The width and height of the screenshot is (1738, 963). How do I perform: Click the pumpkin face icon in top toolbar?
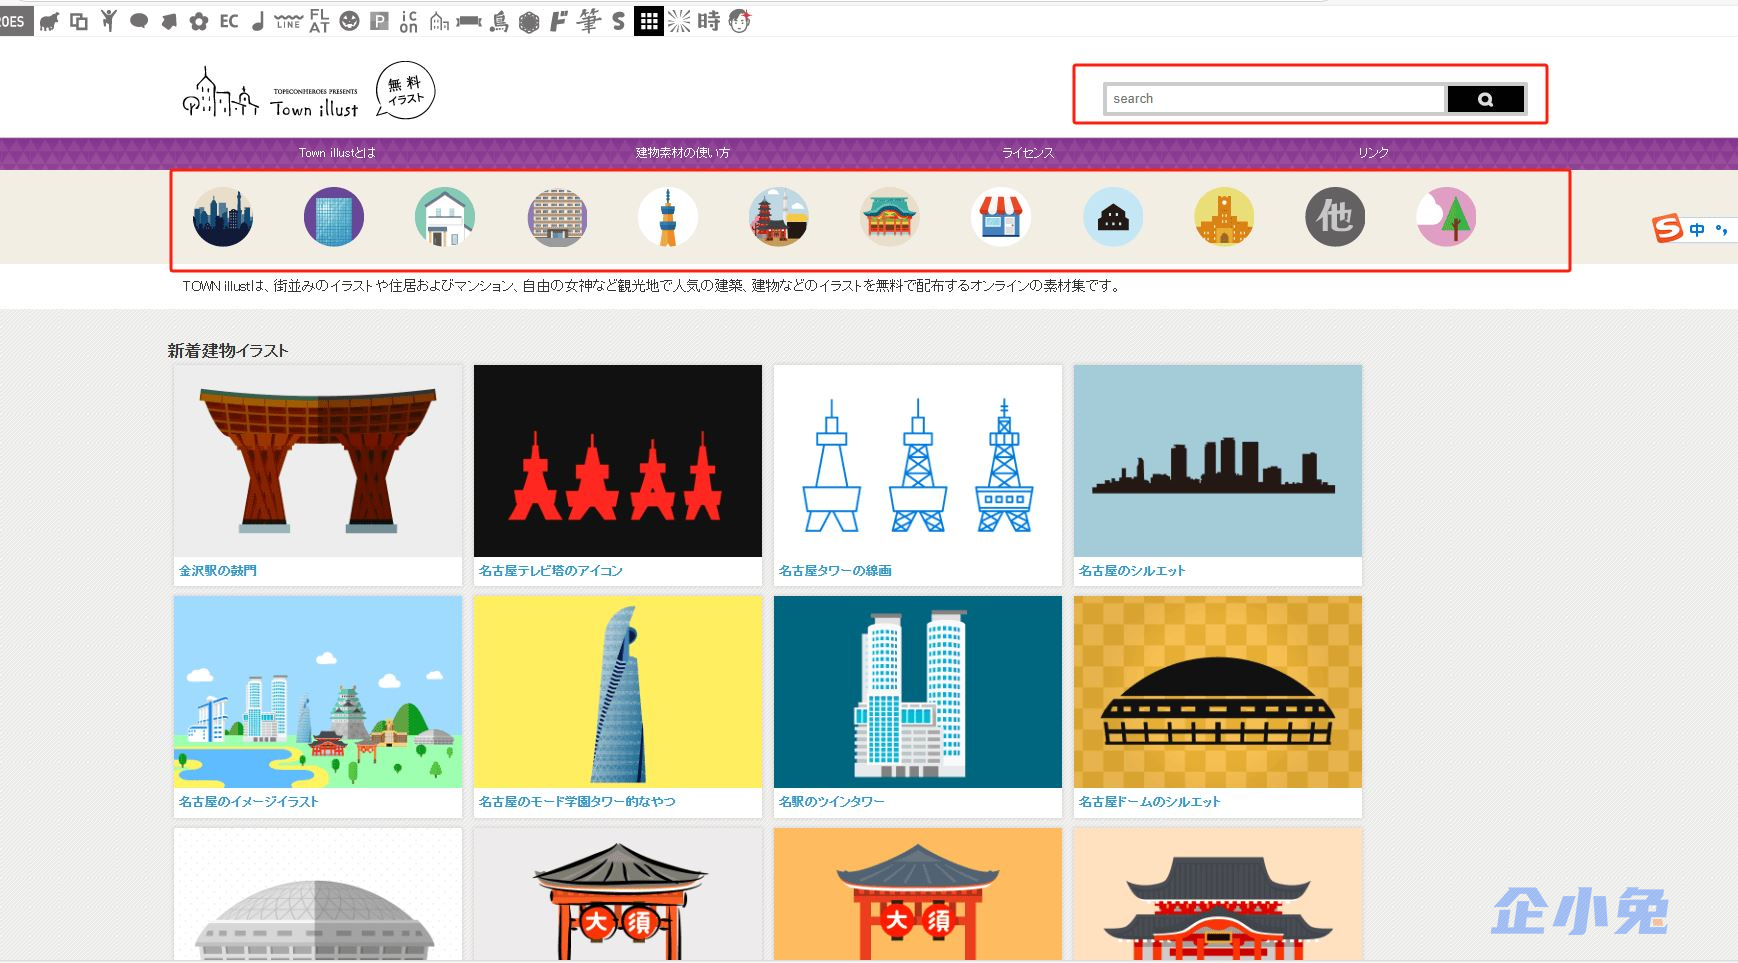tap(349, 21)
